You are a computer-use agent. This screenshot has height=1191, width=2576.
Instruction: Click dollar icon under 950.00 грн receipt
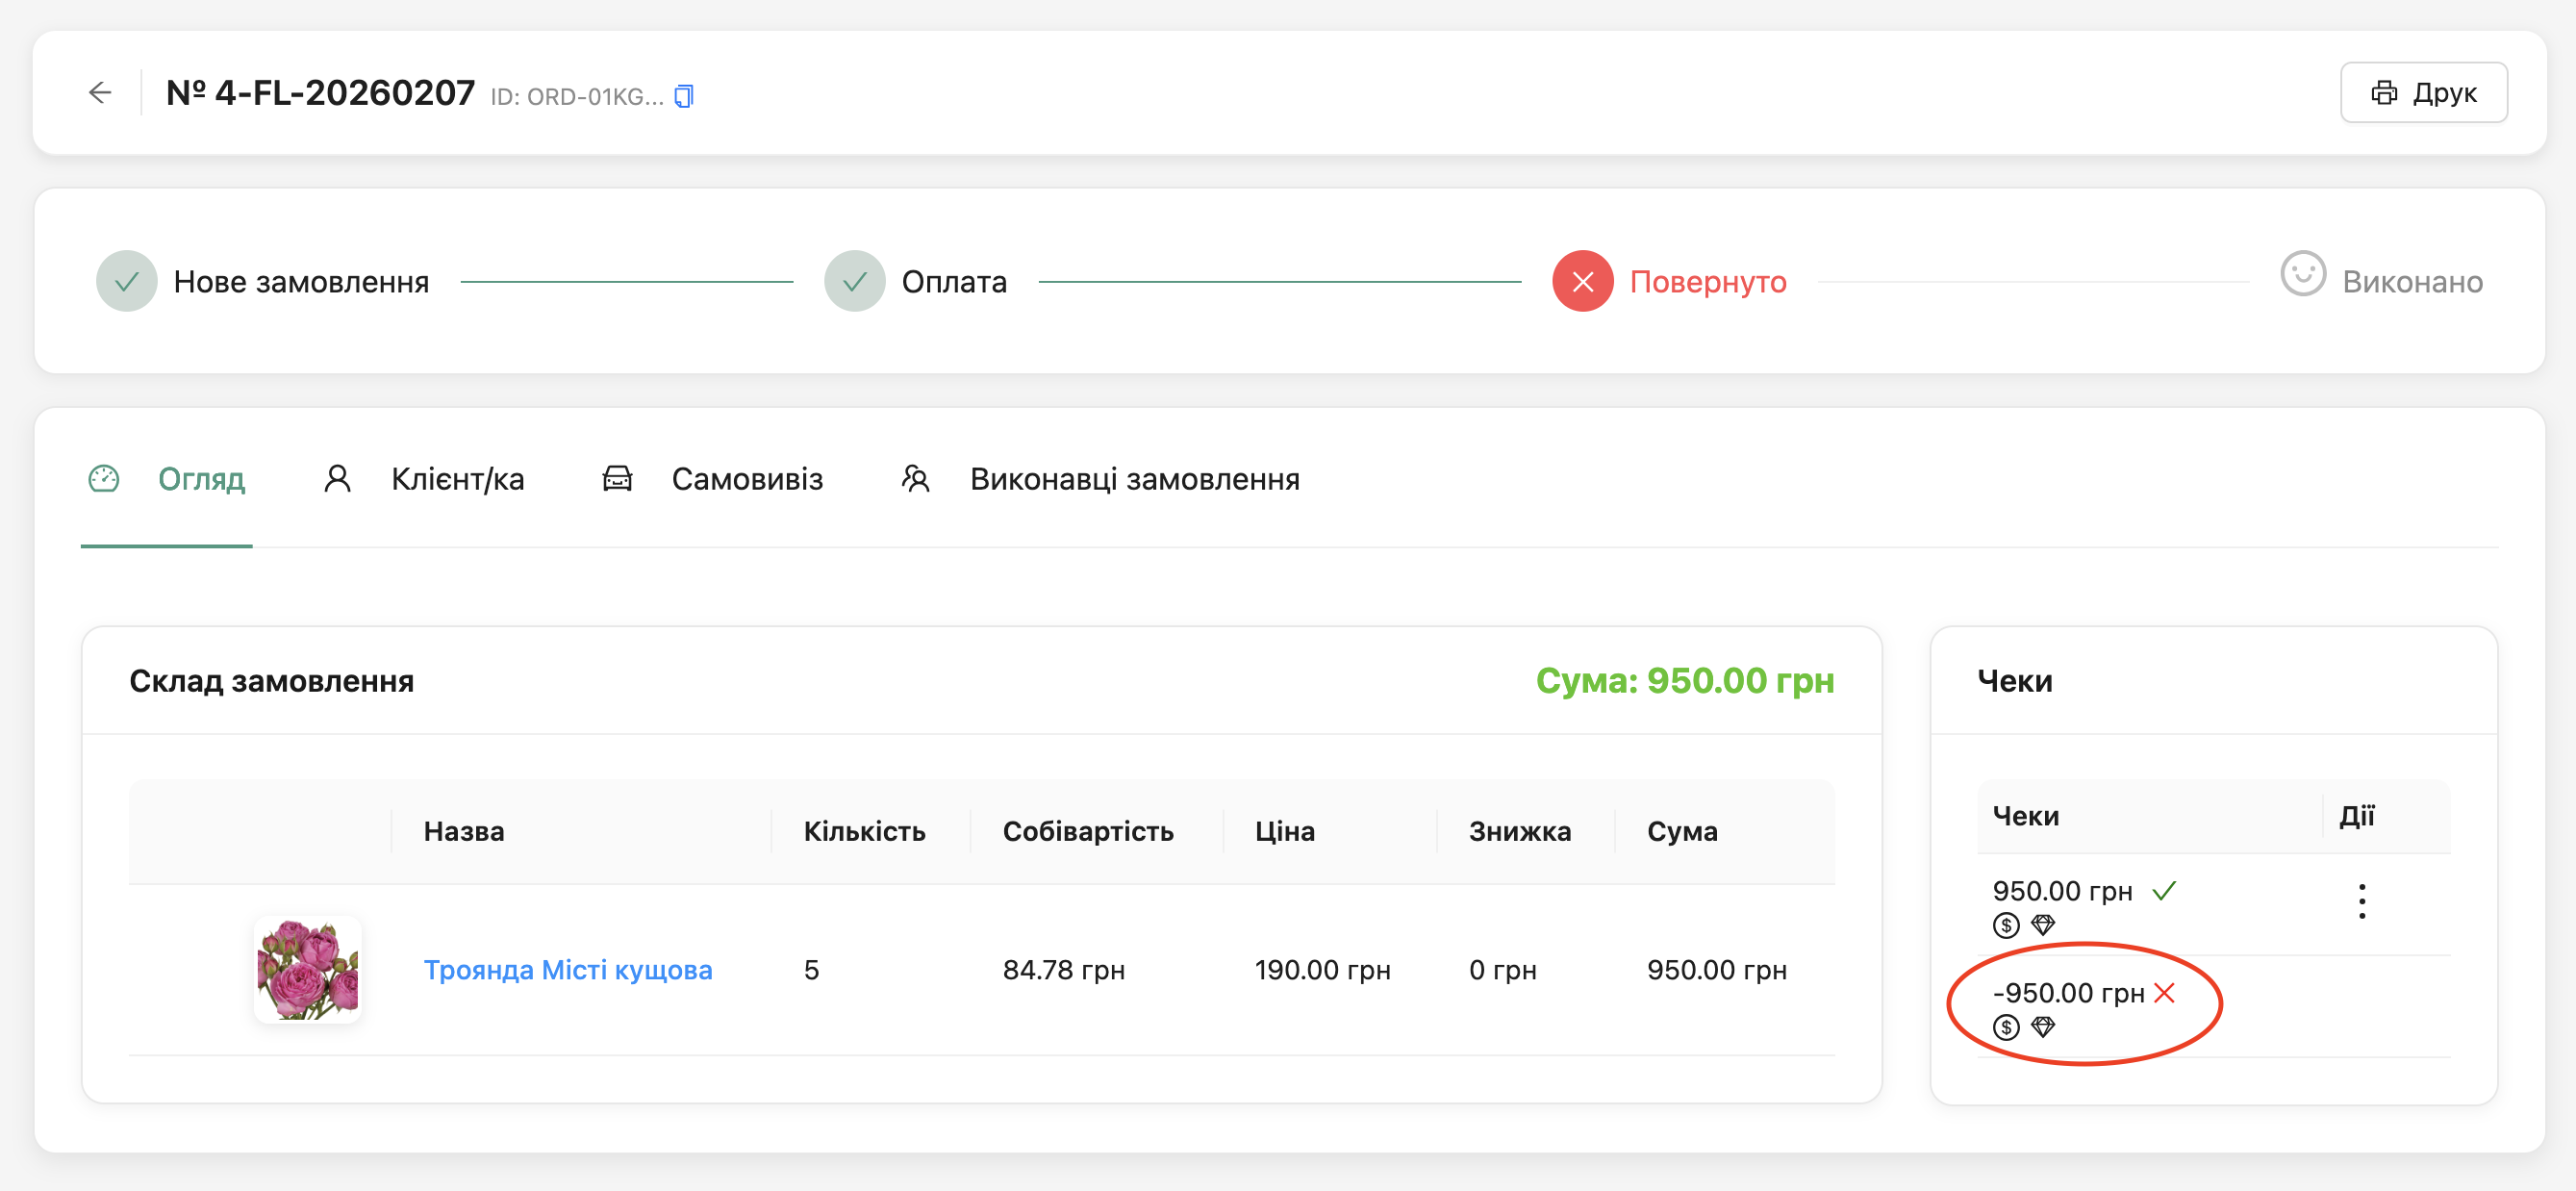coord(2005,926)
